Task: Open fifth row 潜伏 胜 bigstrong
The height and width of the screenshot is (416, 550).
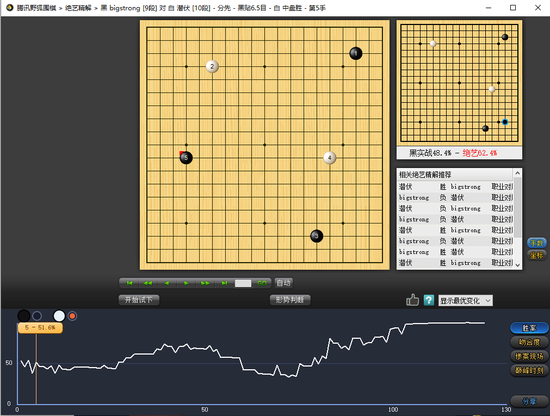Action: 455,230
